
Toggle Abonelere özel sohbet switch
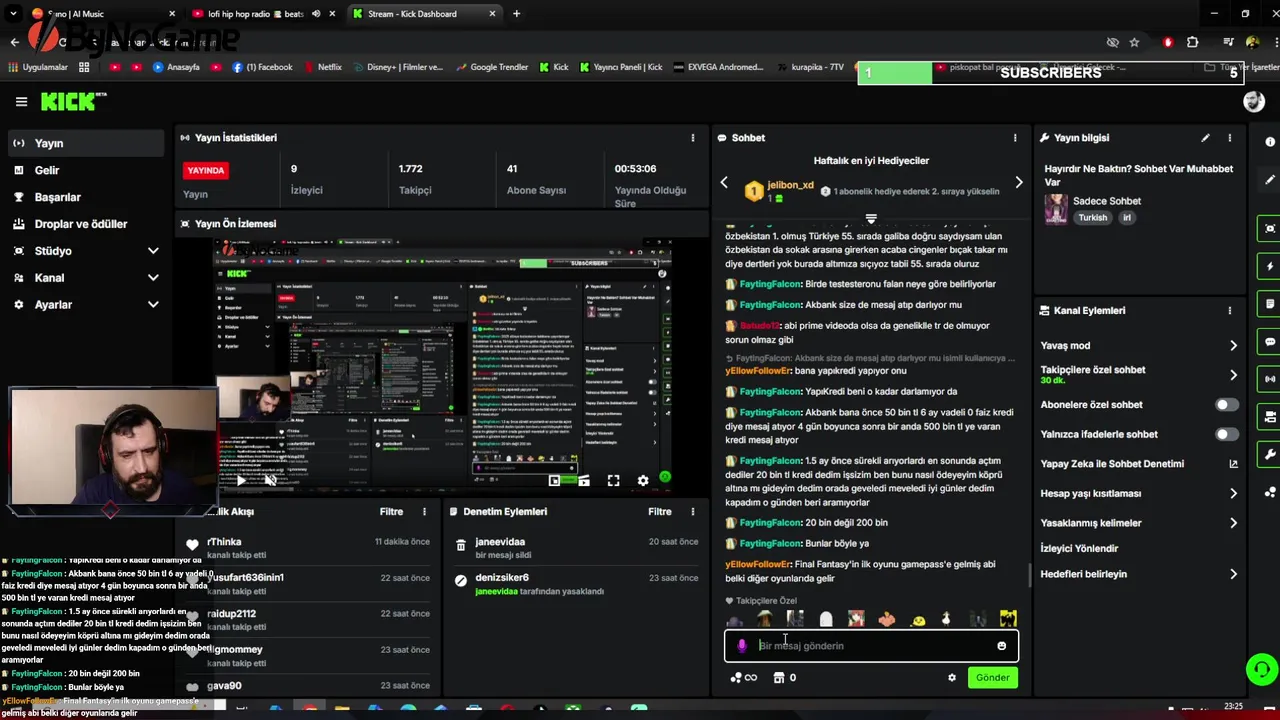1226,405
